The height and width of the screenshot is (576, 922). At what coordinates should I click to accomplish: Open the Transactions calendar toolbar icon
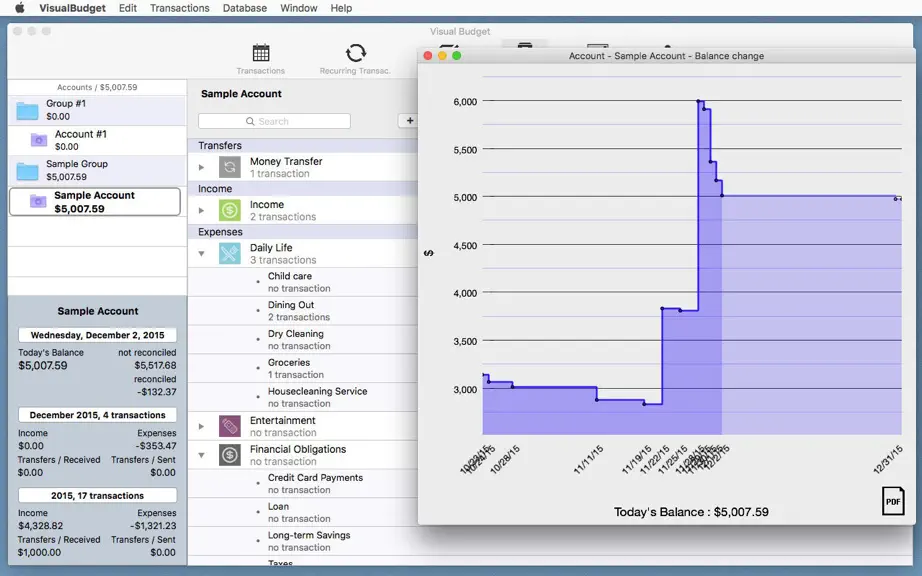click(x=260, y=53)
